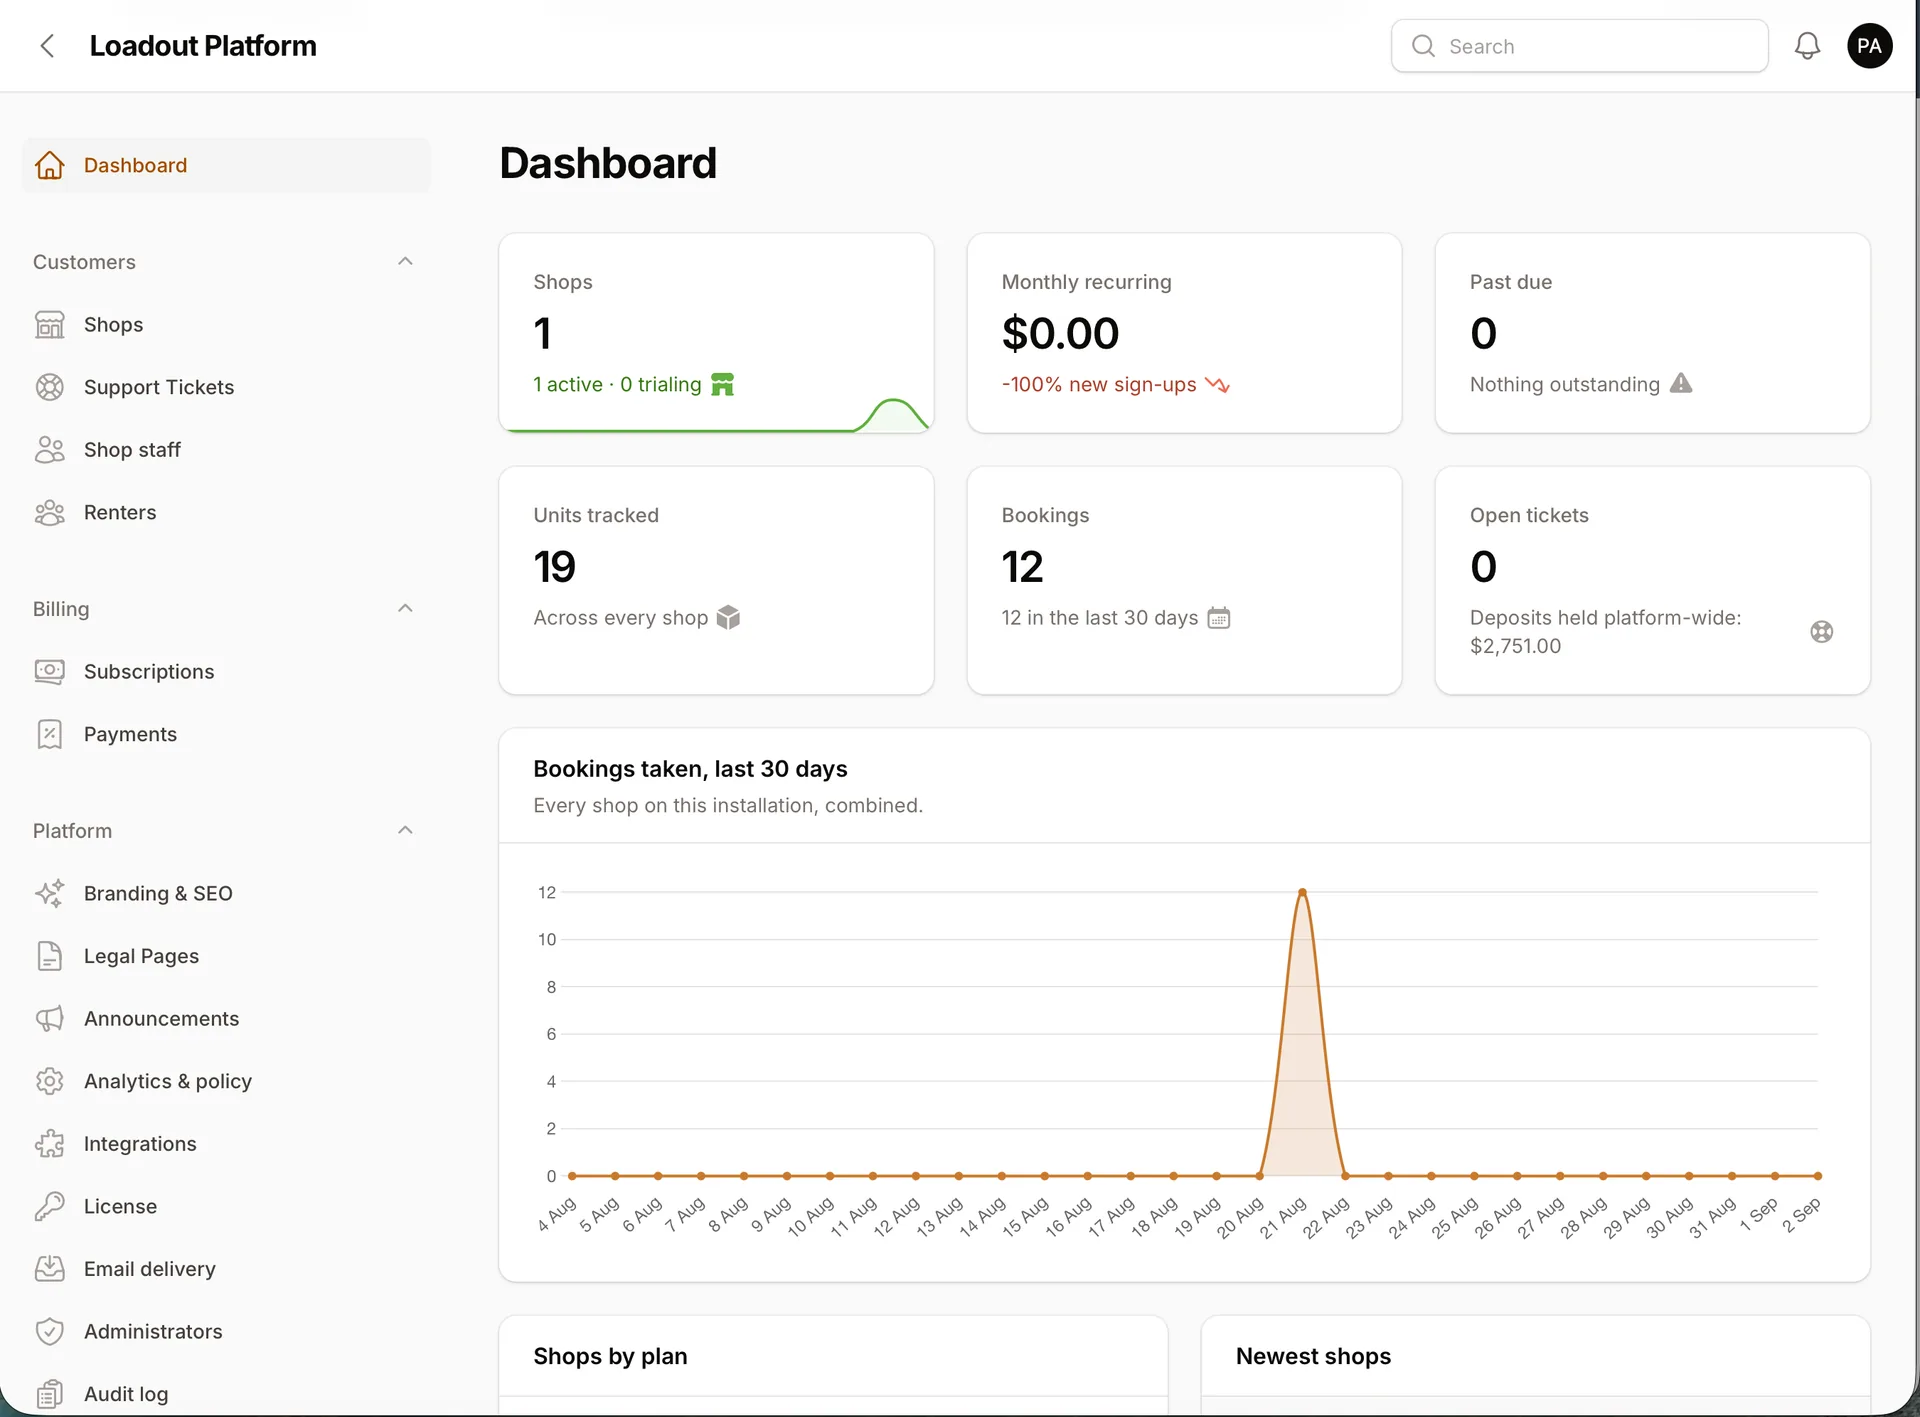Click the Shop staff people icon
This screenshot has width=1920, height=1417.
[x=49, y=450]
